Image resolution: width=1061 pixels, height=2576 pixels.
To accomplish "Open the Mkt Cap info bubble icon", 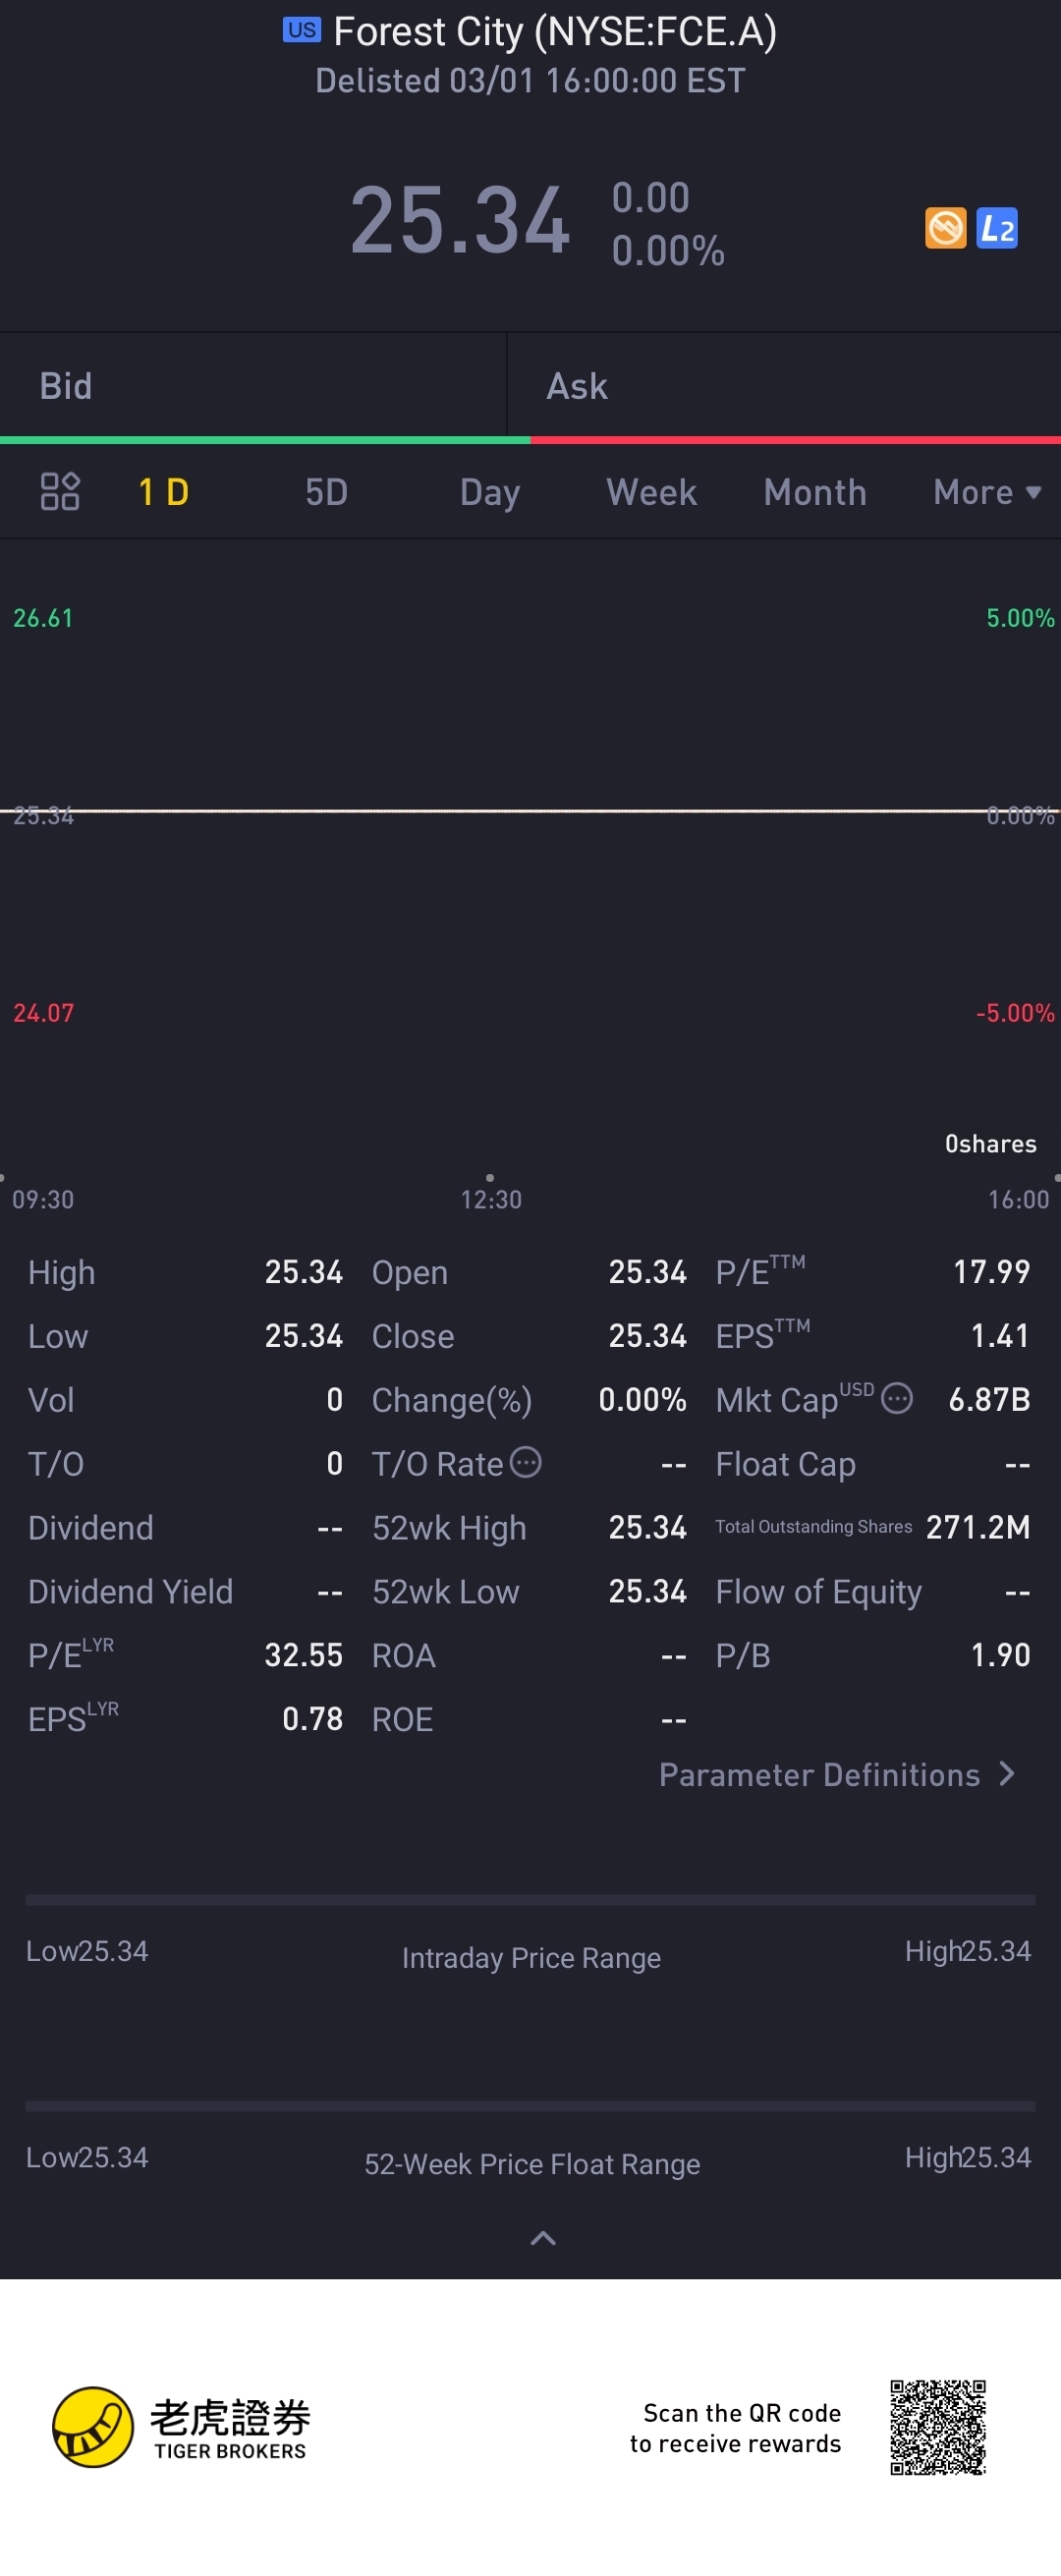I will (897, 1398).
